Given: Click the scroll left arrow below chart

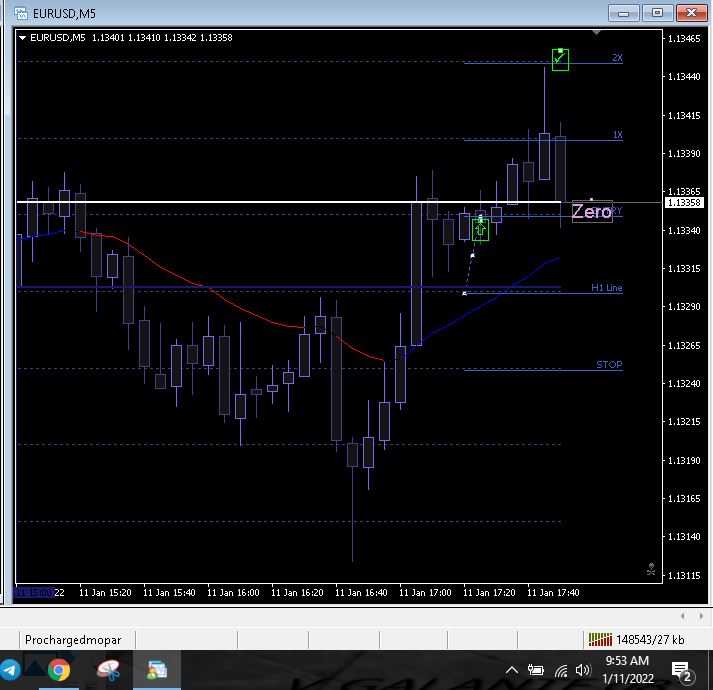Looking at the screenshot, I should tap(682, 616).
